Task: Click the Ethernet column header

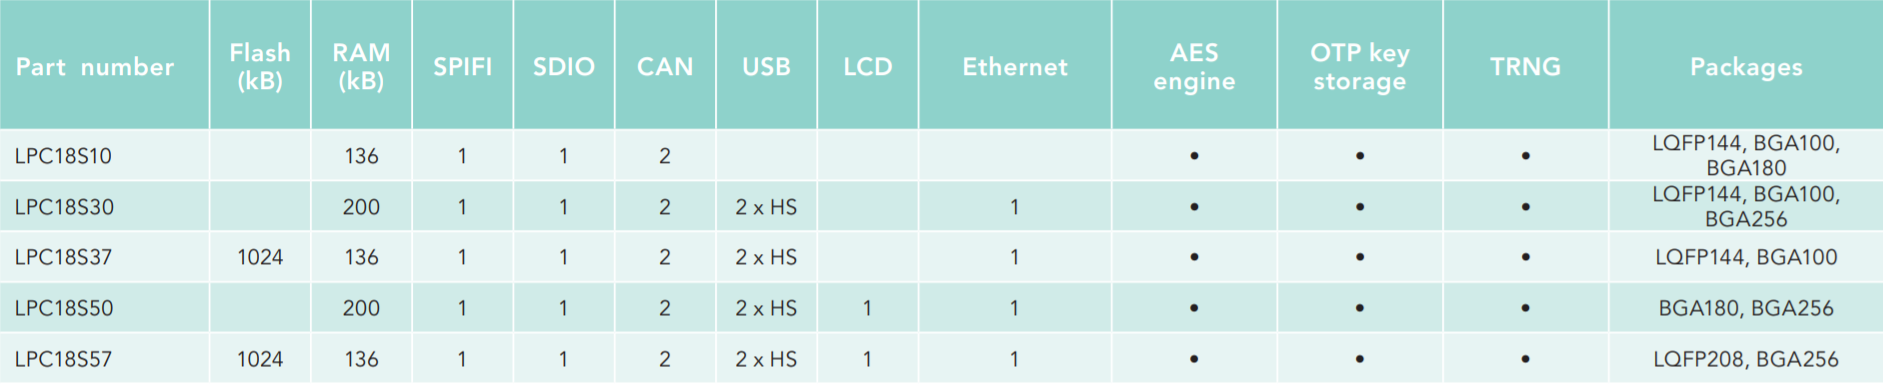Action: click(x=1015, y=67)
